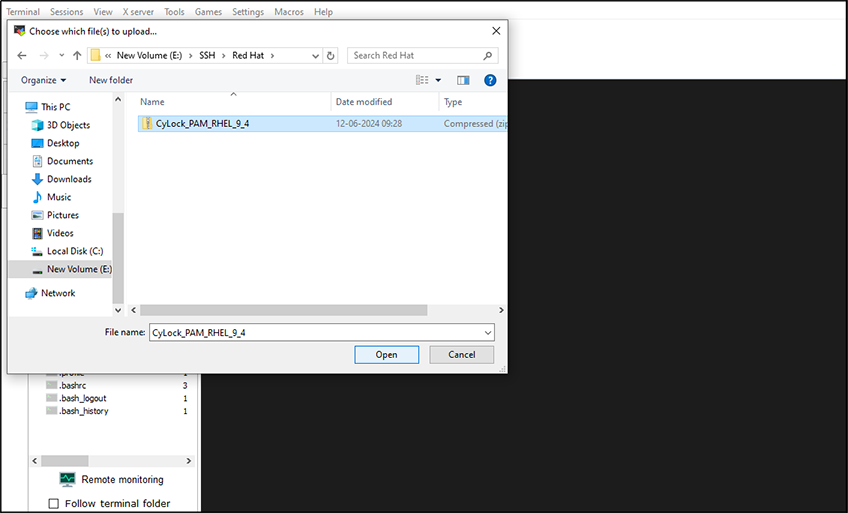Image resolution: width=848 pixels, height=513 pixels.
Task: Open 3D Objects in navigation pane
Action: [x=68, y=125]
